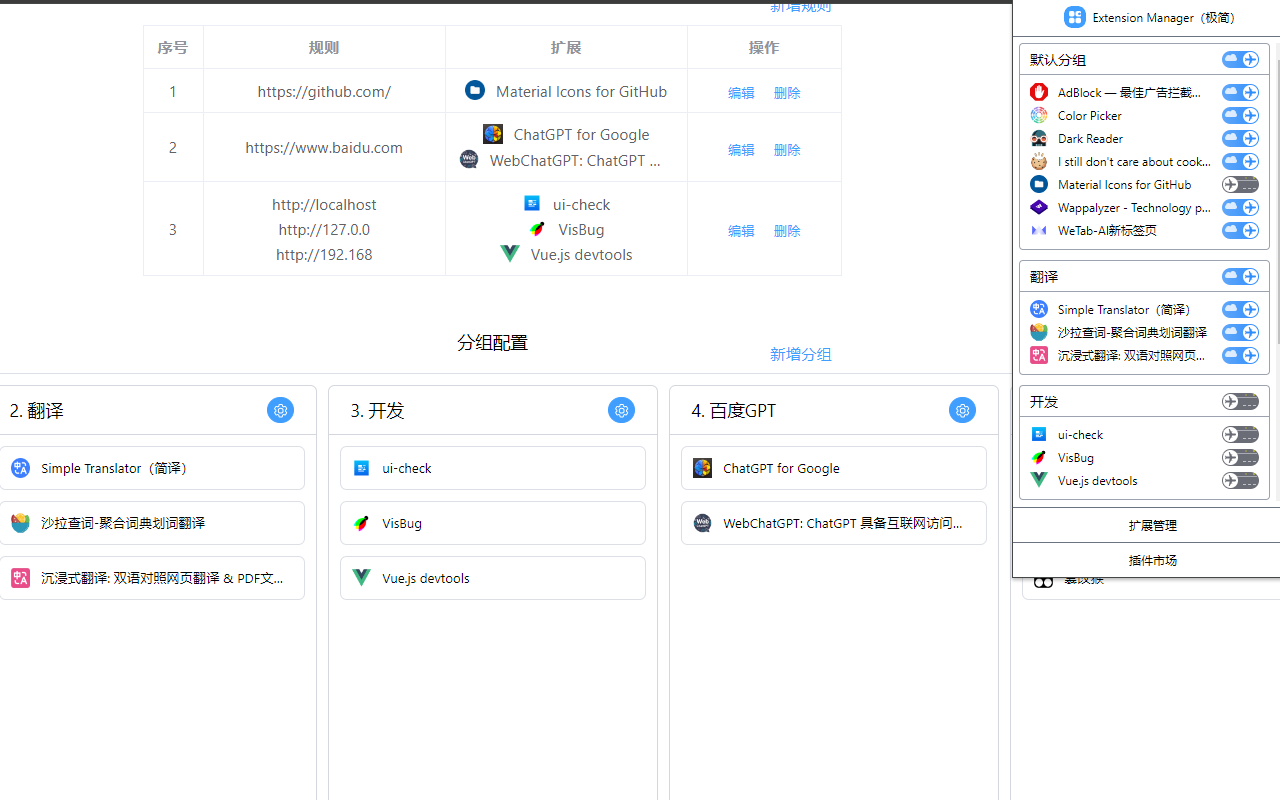This screenshot has width=1280, height=800.
Task: Select Simple Translator card in 翻译 group
Action: tap(151, 468)
